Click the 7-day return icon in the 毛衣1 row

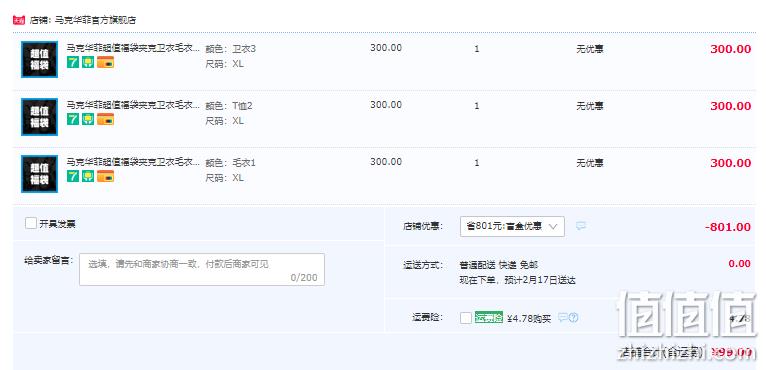[73, 176]
